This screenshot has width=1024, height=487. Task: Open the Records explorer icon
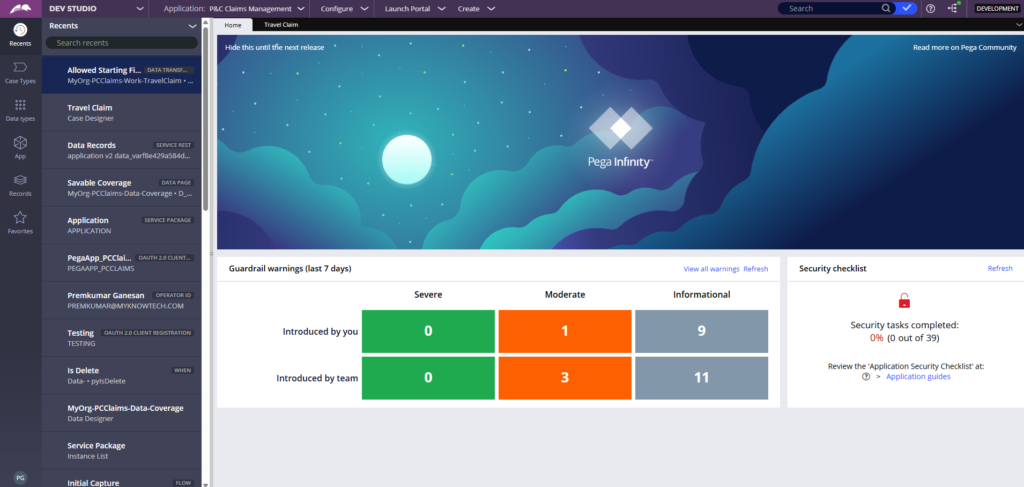pyautogui.click(x=20, y=185)
